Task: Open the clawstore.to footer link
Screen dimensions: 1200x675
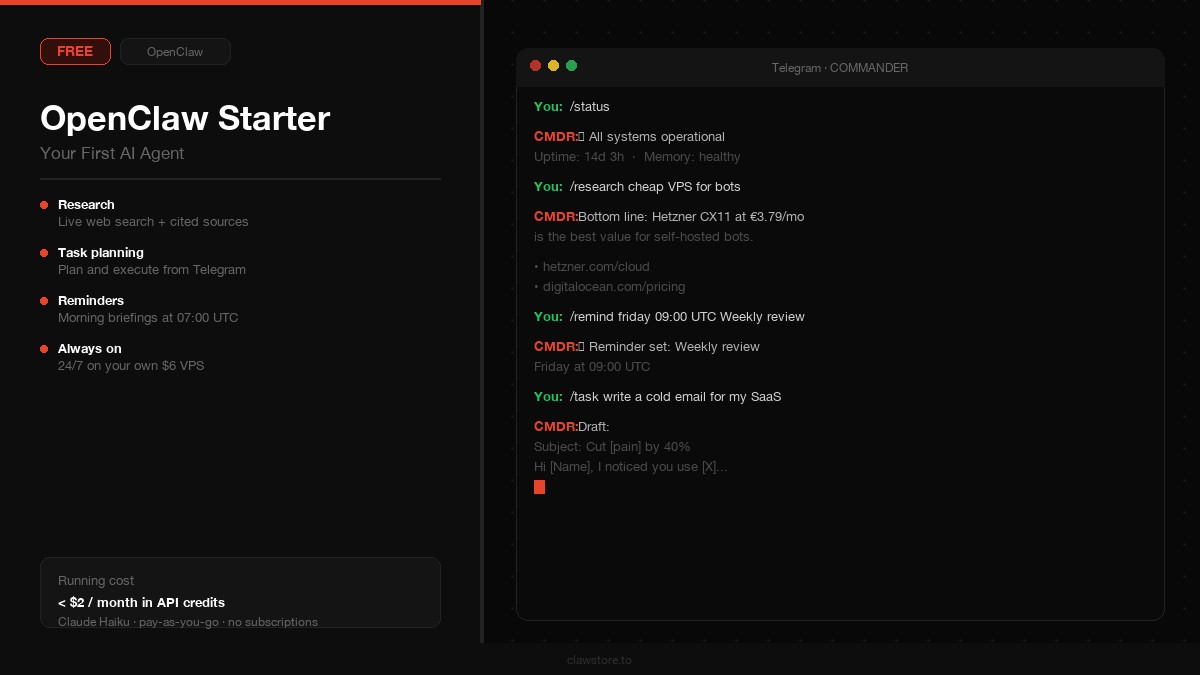Action: click(x=599, y=660)
